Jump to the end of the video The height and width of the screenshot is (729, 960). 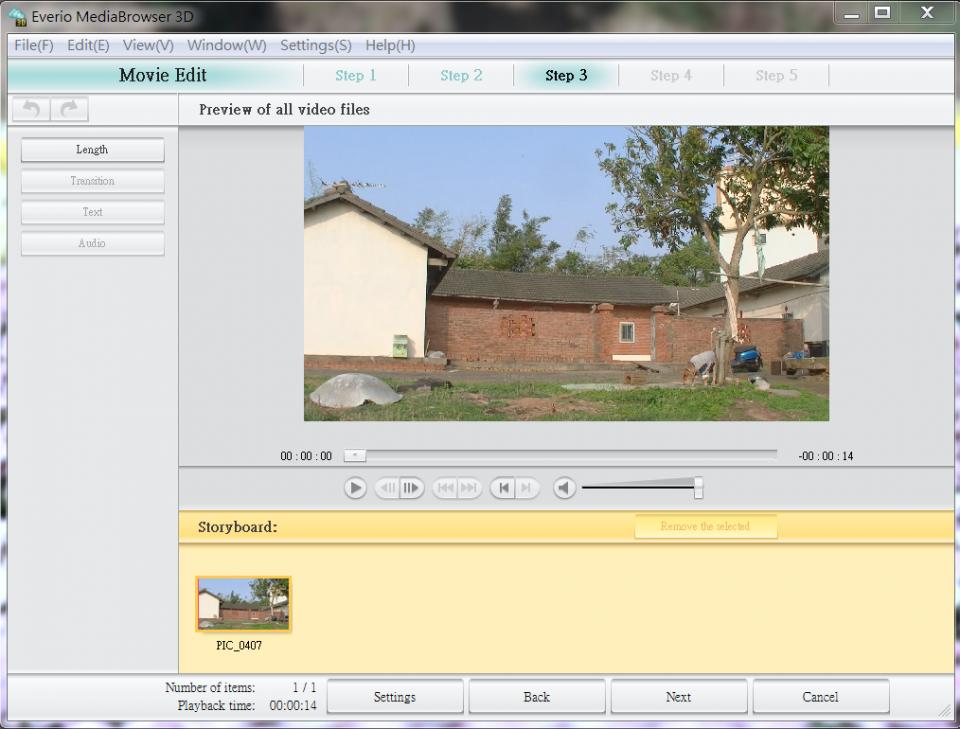point(527,488)
